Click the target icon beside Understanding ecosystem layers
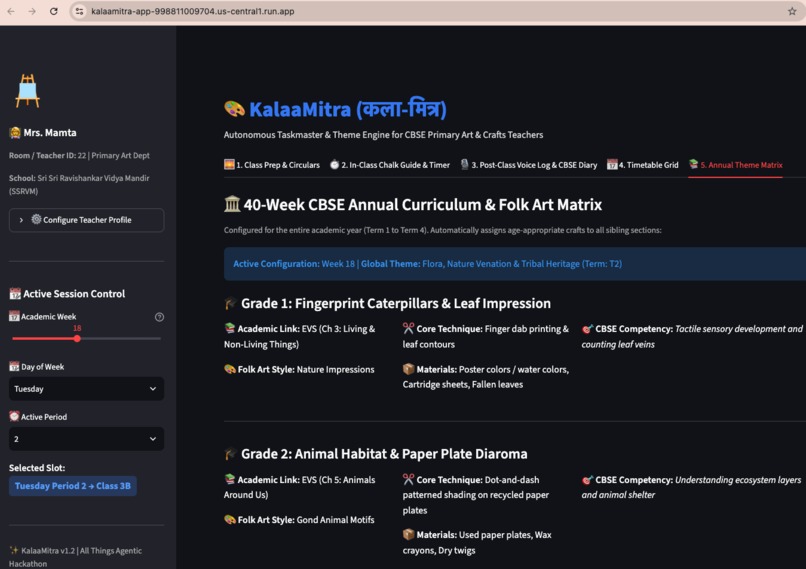Viewport: 806px width, 569px height. 587,480
